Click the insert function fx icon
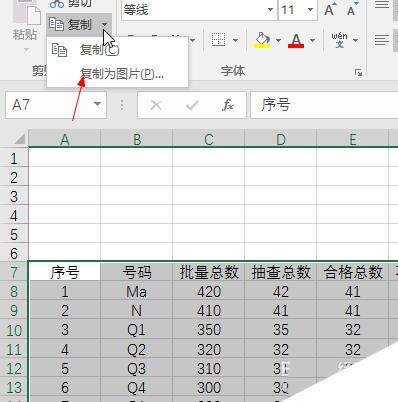Image resolution: width=398 pixels, height=402 pixels. pos(228,105)
